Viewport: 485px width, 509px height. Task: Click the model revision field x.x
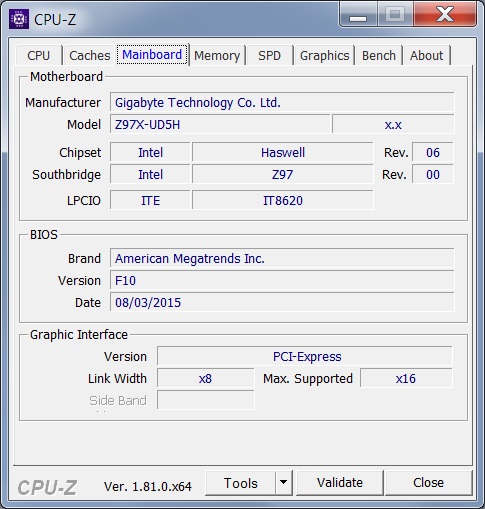tap(393, 124)
